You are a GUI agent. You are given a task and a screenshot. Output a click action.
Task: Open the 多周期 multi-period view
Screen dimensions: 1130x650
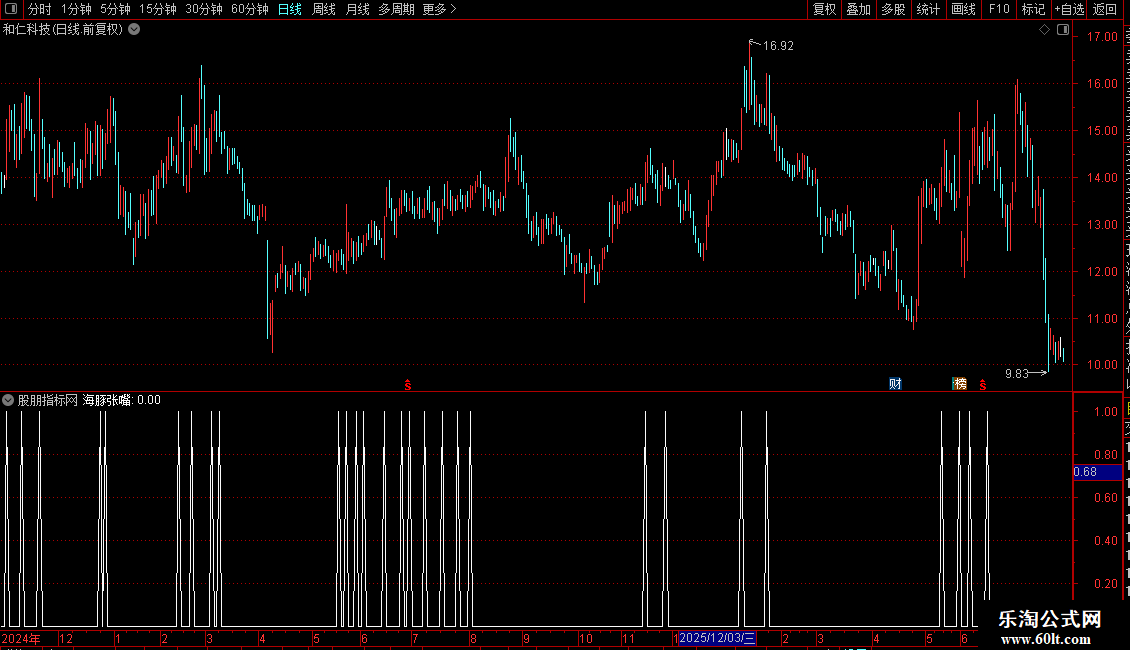click(x=396, y=9)
